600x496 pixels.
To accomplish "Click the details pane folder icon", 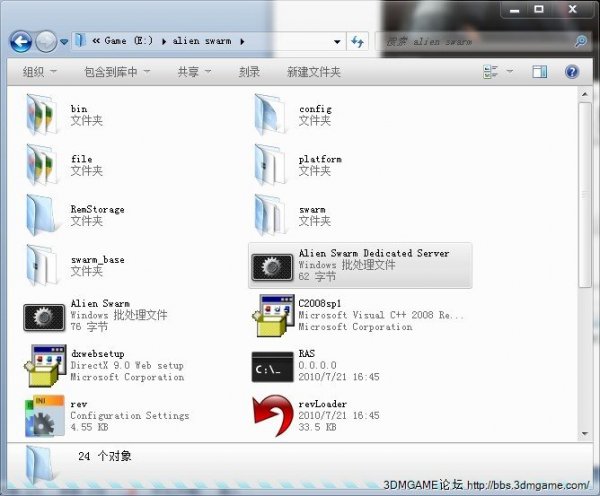I will pyautogui.click(x=39, y=465).
